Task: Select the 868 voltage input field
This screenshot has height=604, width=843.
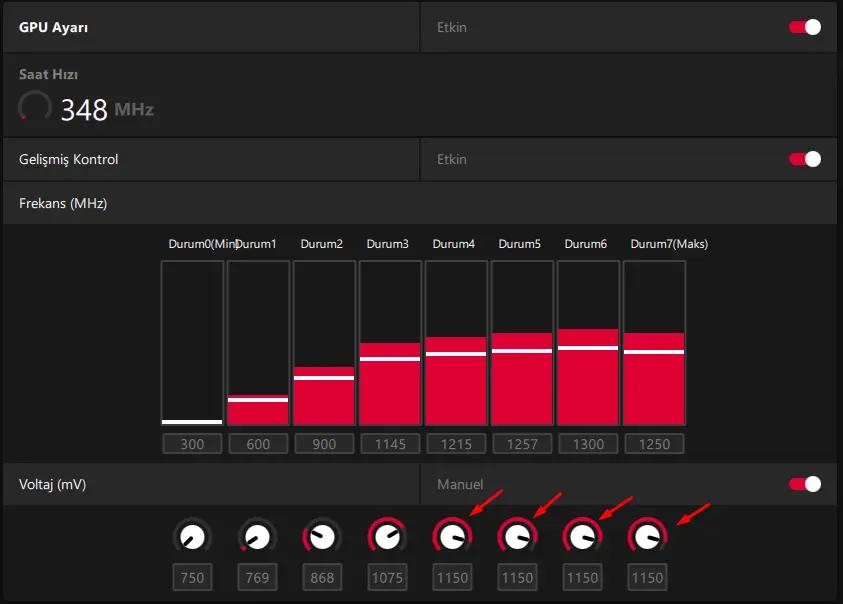Action: pos(322,578)
